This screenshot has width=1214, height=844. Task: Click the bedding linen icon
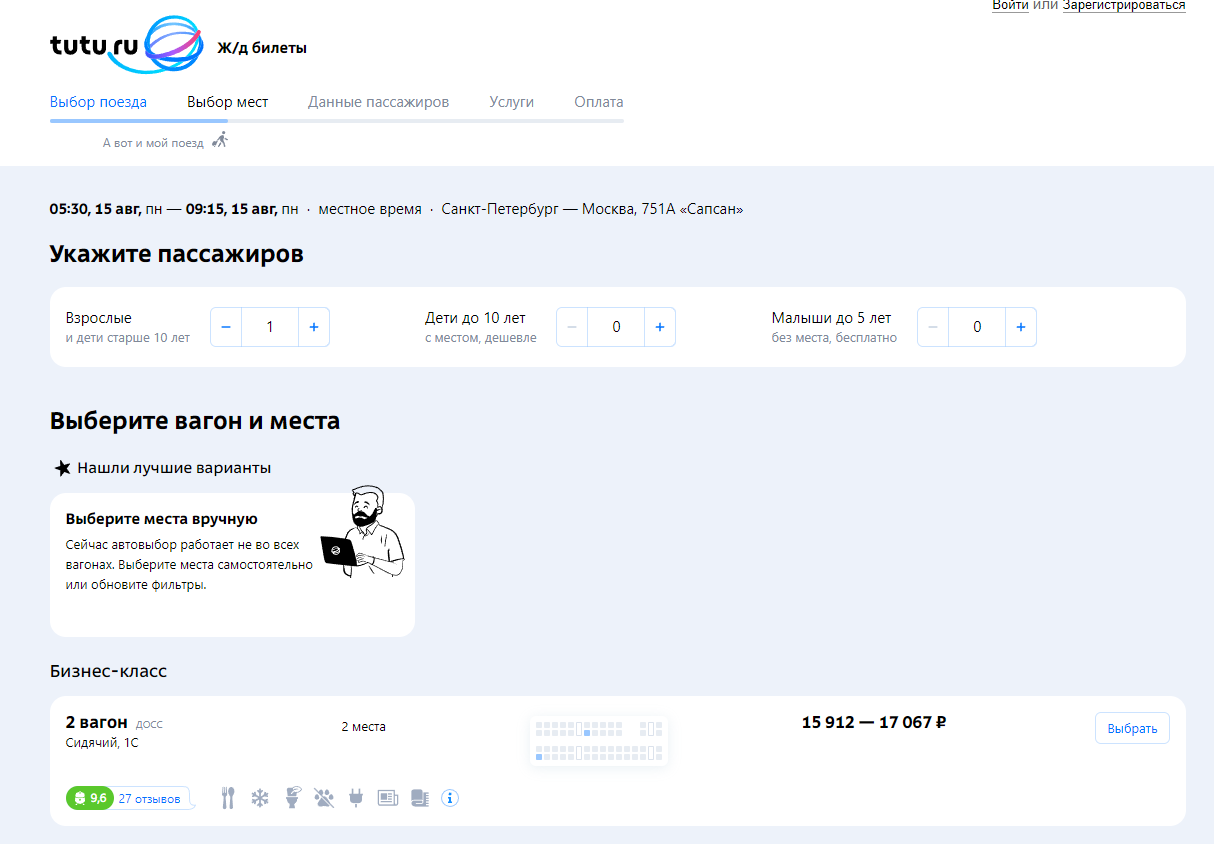click(420, 798)
